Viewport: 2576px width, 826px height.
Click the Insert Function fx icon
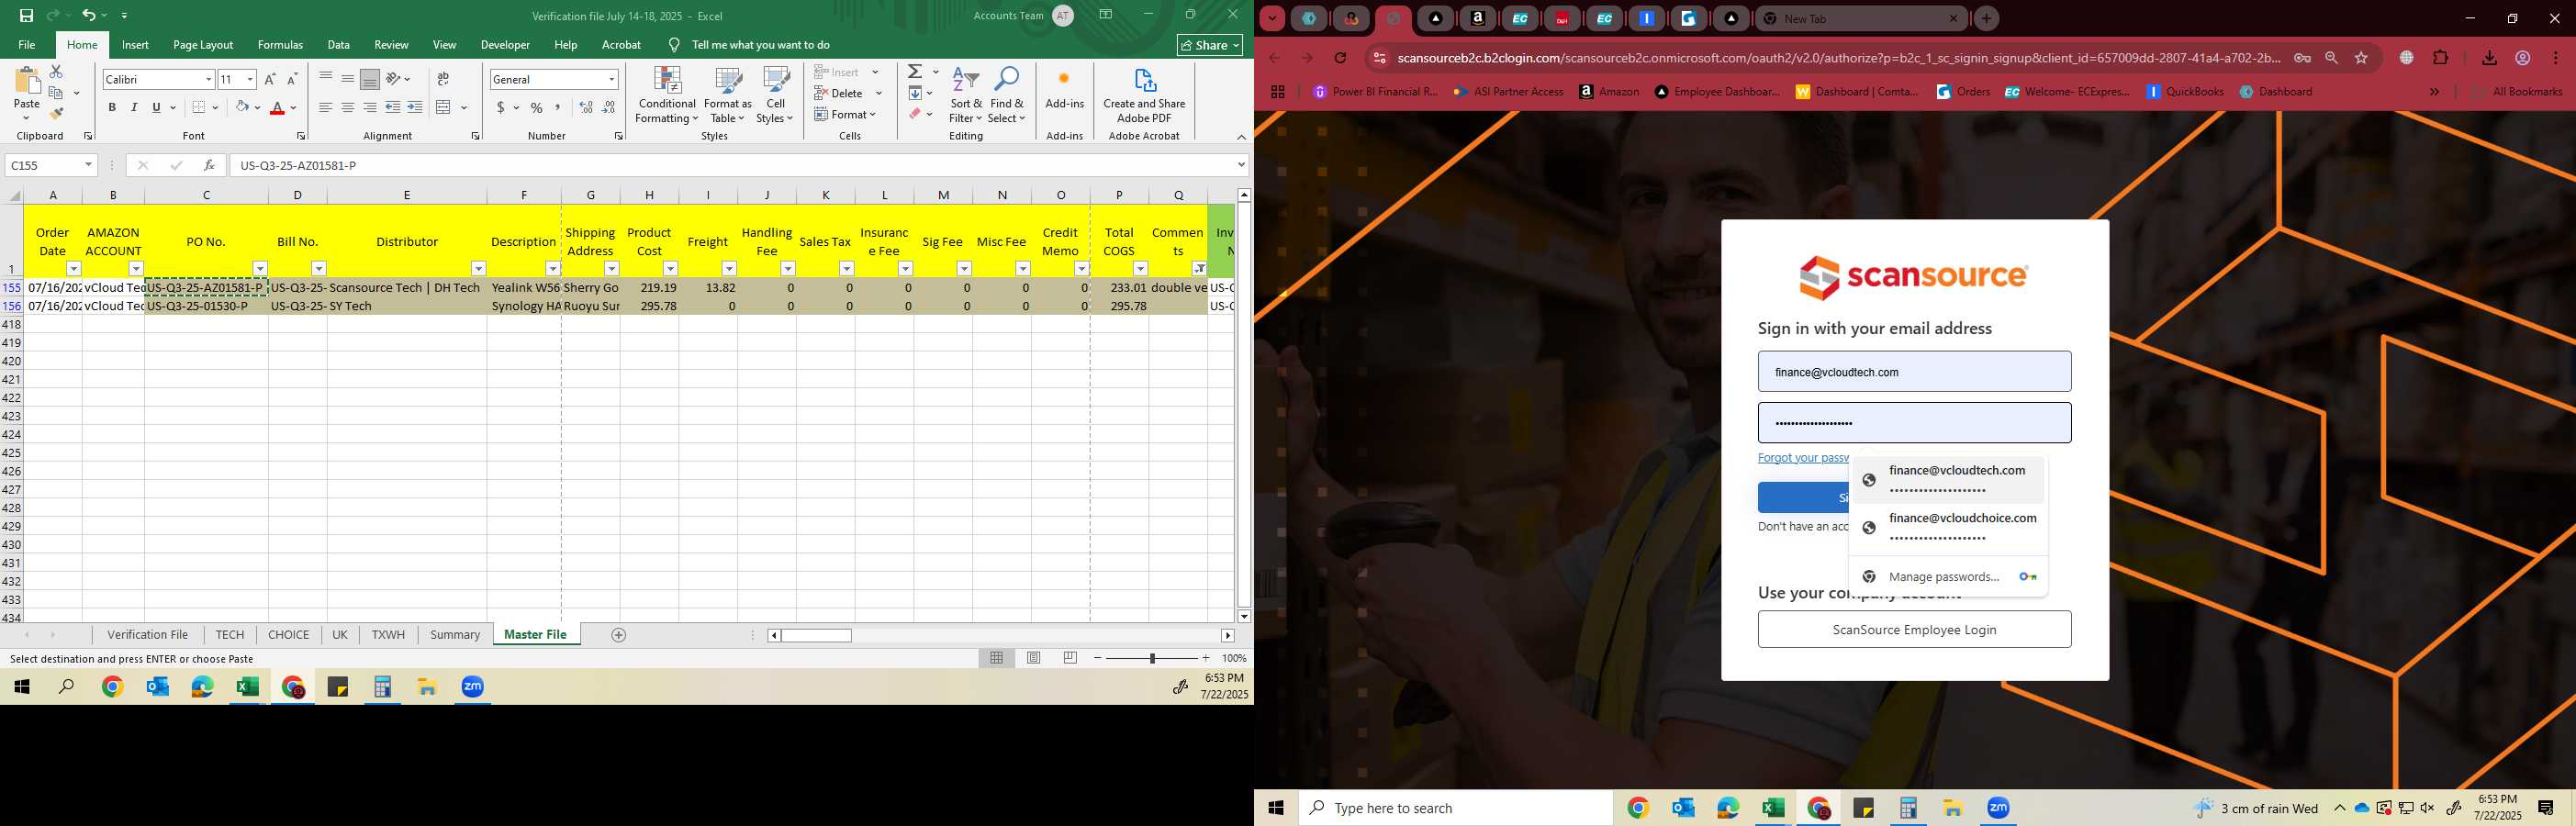208,165
